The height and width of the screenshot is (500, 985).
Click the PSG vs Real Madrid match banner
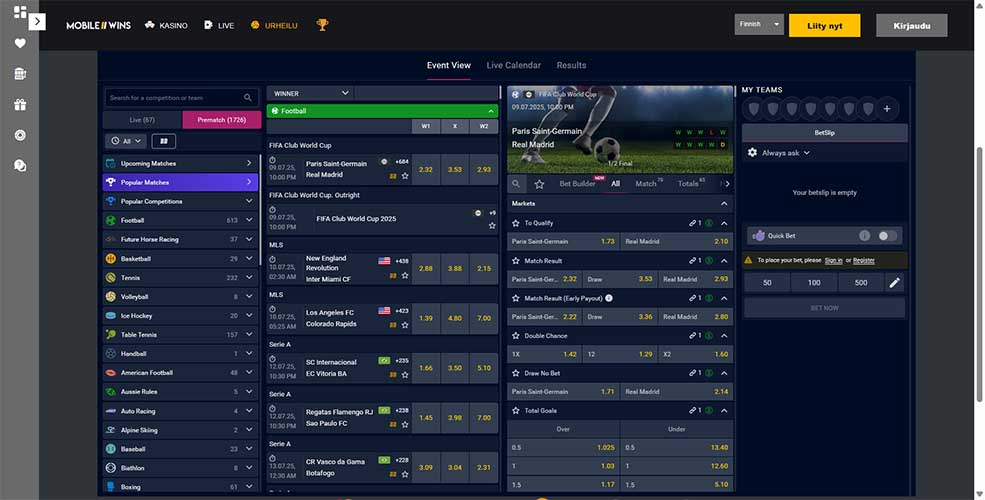click(x=620, y=129)
